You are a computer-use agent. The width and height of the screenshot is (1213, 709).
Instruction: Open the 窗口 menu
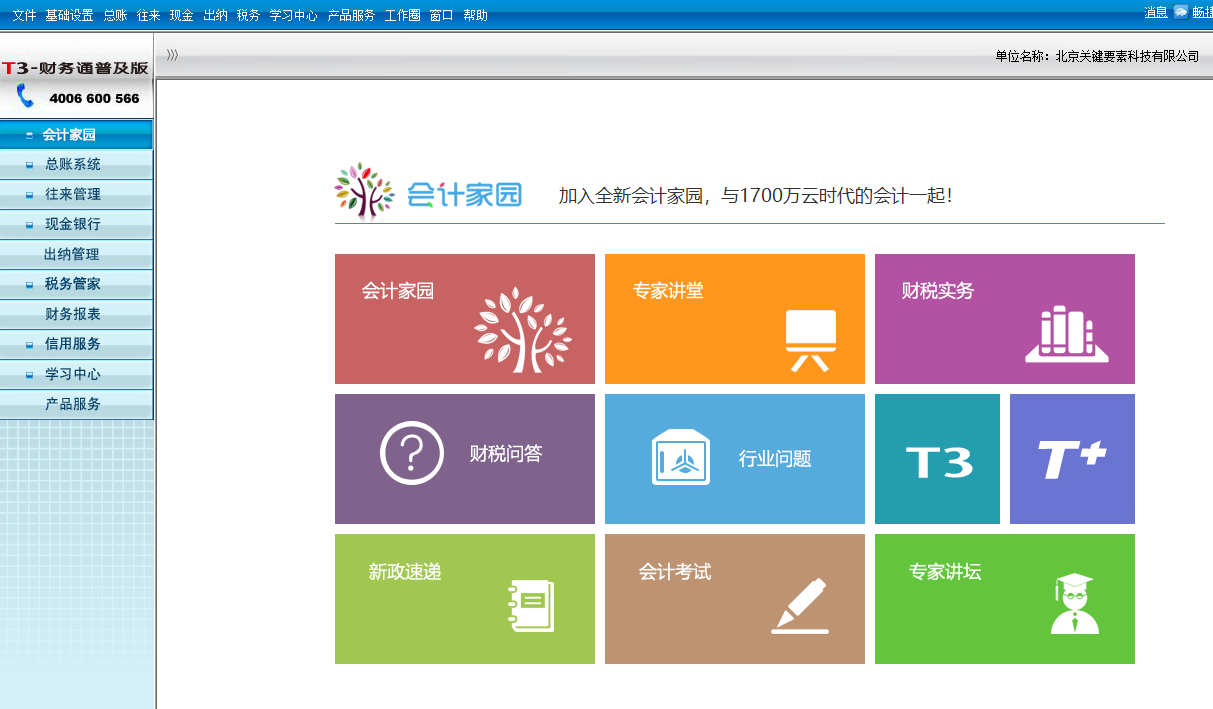tap(441, 15)
